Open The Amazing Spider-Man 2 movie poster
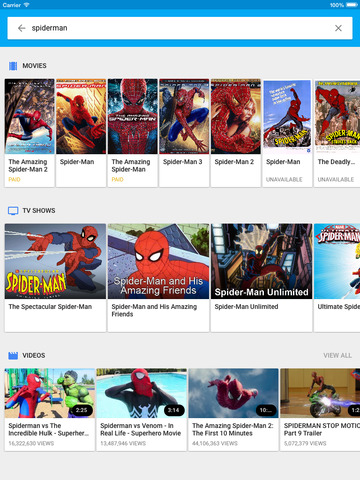 pos(29,116)
